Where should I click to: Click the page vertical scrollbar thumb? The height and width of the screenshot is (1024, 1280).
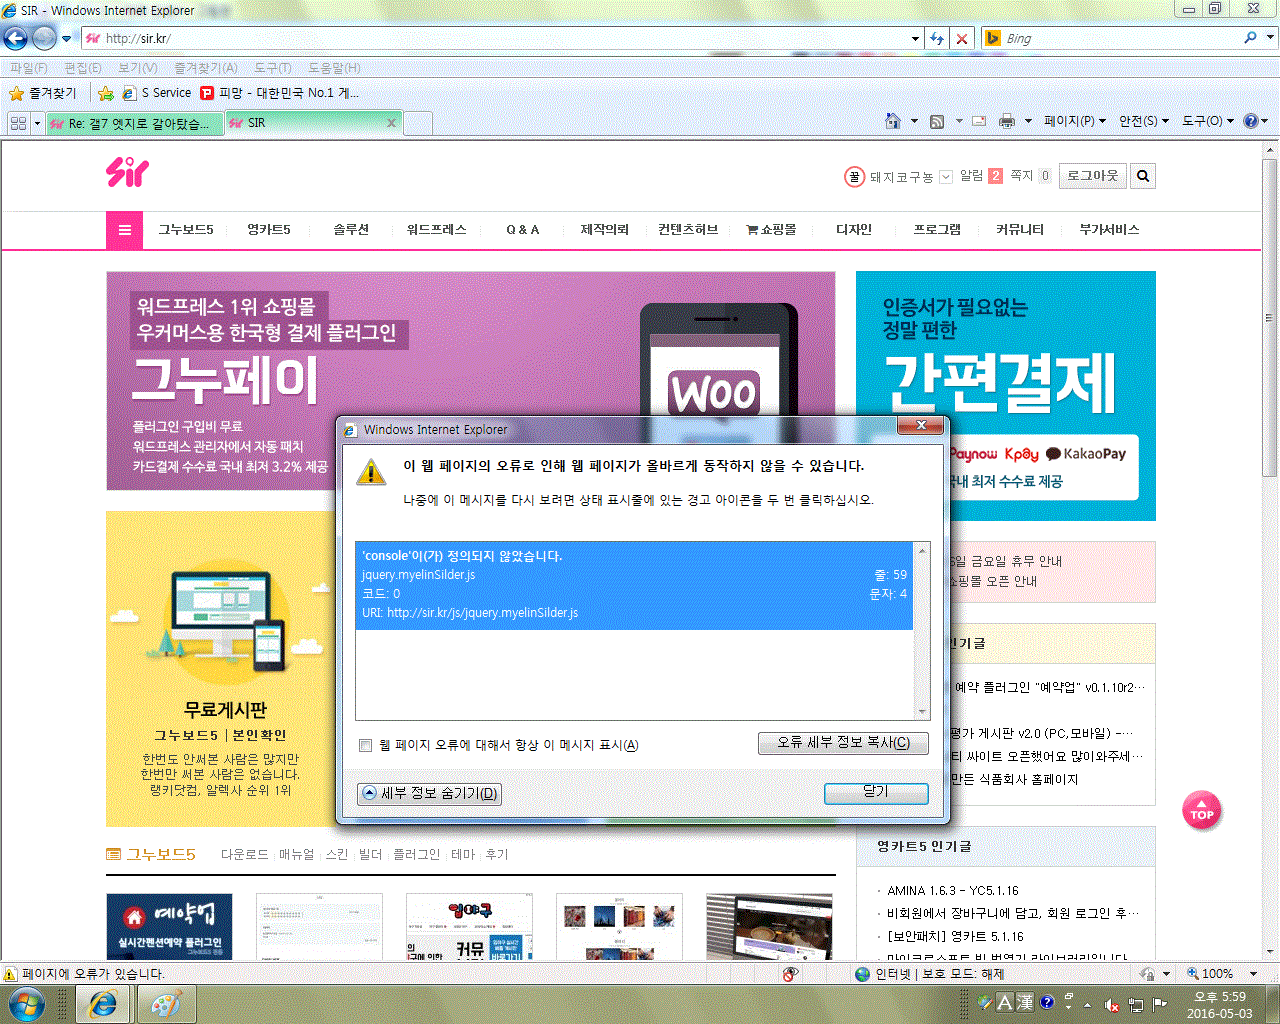pyautogui.click(x=1270, y=318)
